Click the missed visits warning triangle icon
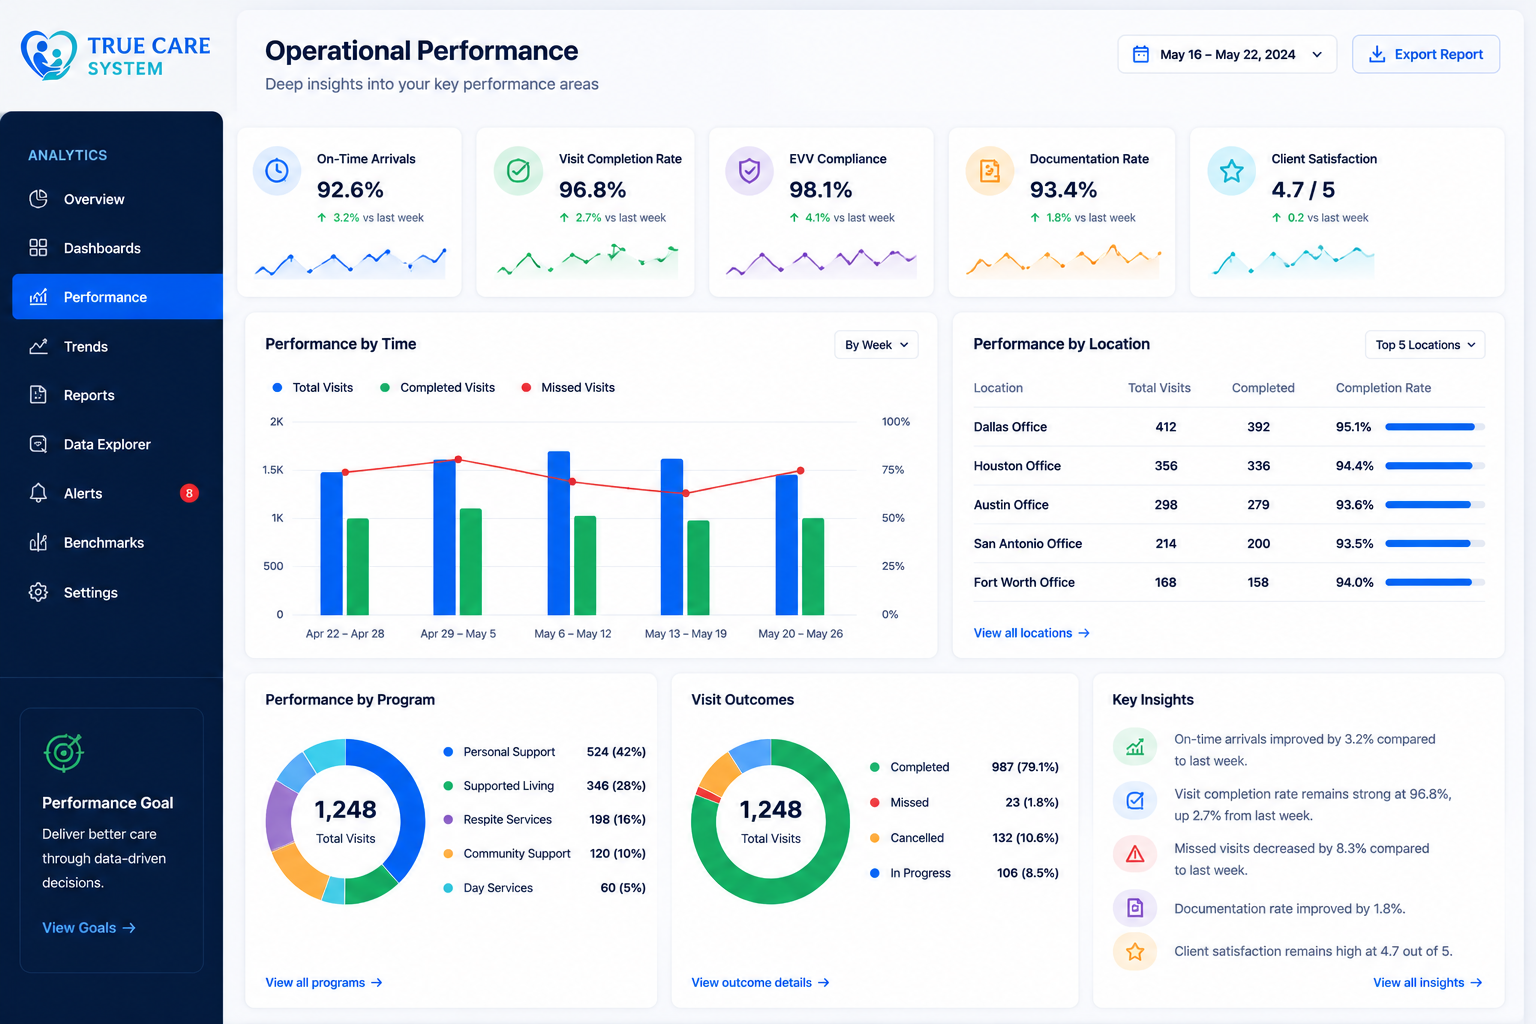Image resolution: width=1536 pixels, height=1024 pixels. pyautogui.click(x=1135, y=854)
